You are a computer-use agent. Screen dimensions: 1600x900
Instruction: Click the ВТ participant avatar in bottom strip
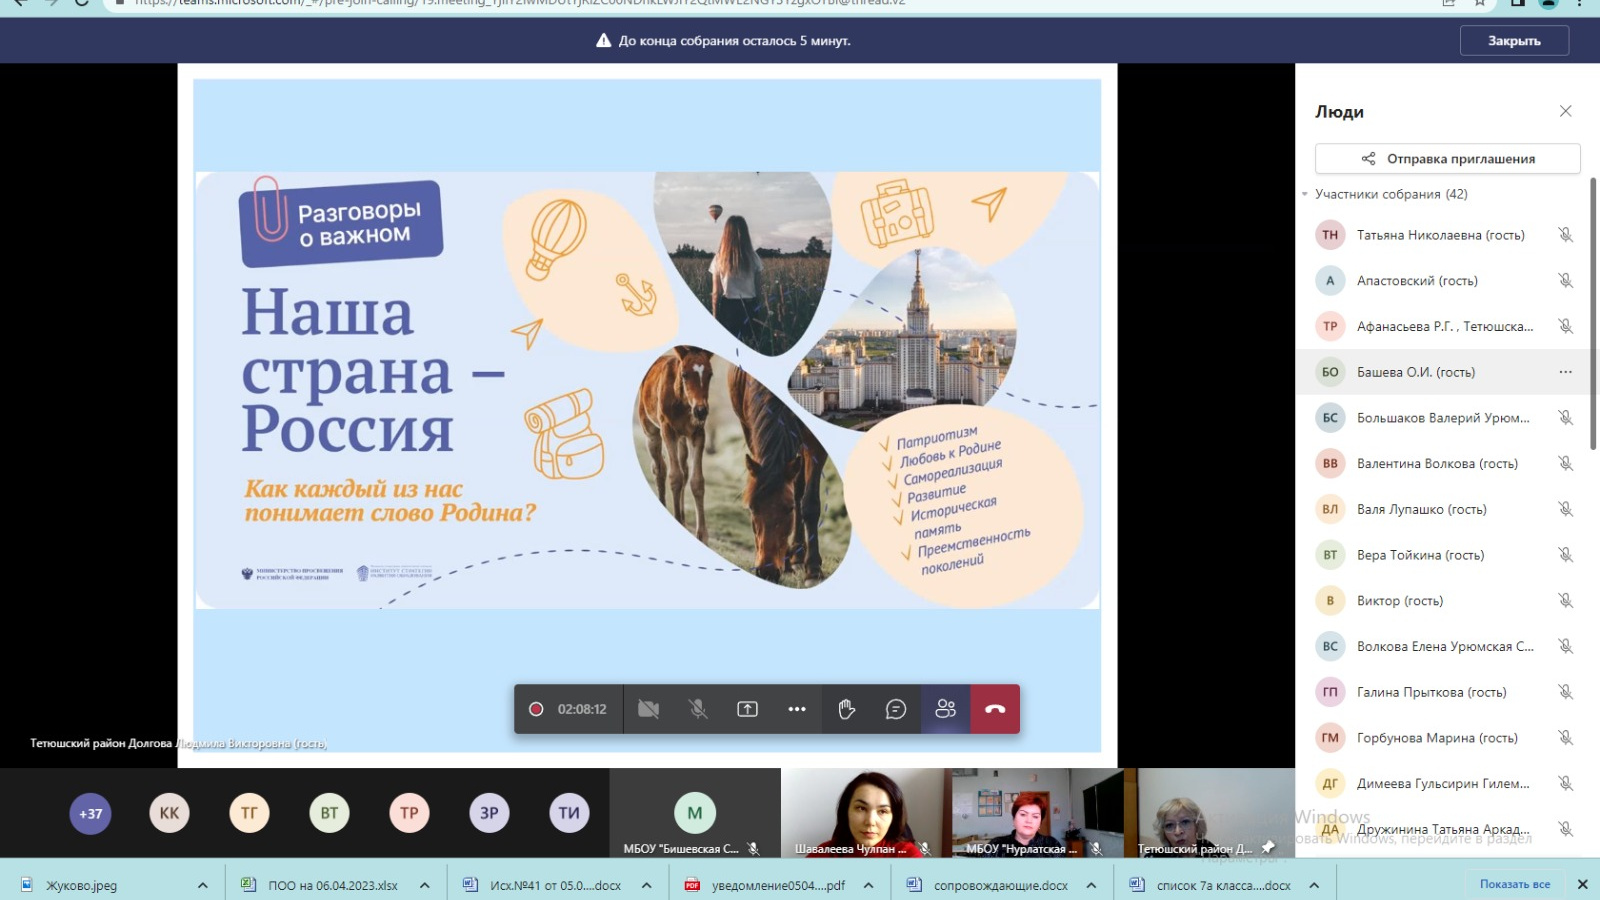[329, 813]
